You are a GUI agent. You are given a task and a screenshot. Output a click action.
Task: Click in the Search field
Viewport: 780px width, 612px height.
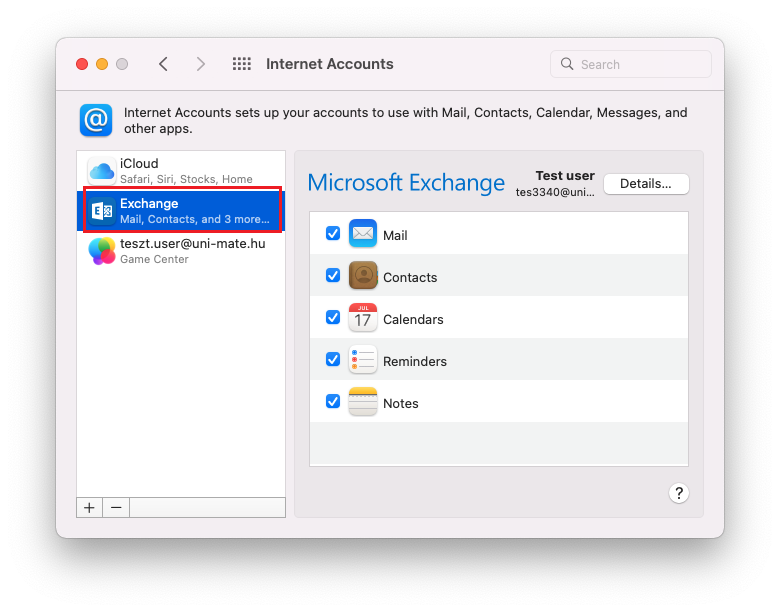coord(631,64)
